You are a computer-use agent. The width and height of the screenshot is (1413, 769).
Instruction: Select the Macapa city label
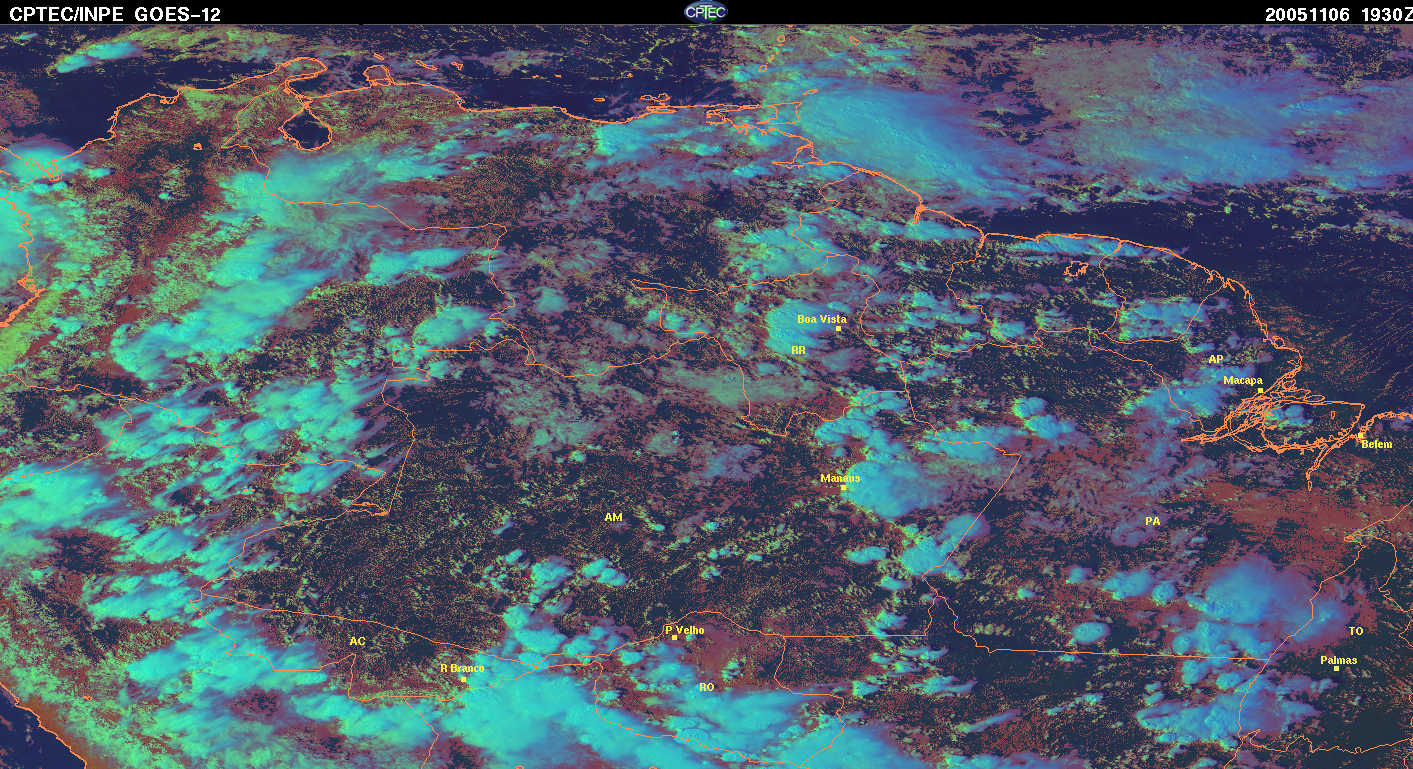pyautogui.click(x=1243, y=380)
